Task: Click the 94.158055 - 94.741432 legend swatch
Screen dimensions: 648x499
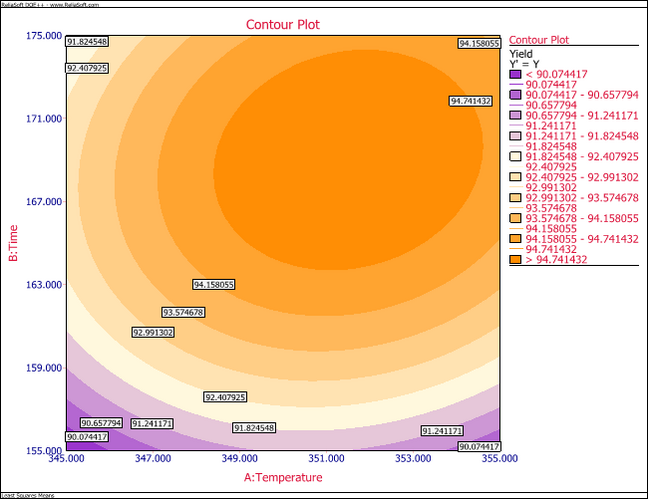Action: [x=515, y=239]
